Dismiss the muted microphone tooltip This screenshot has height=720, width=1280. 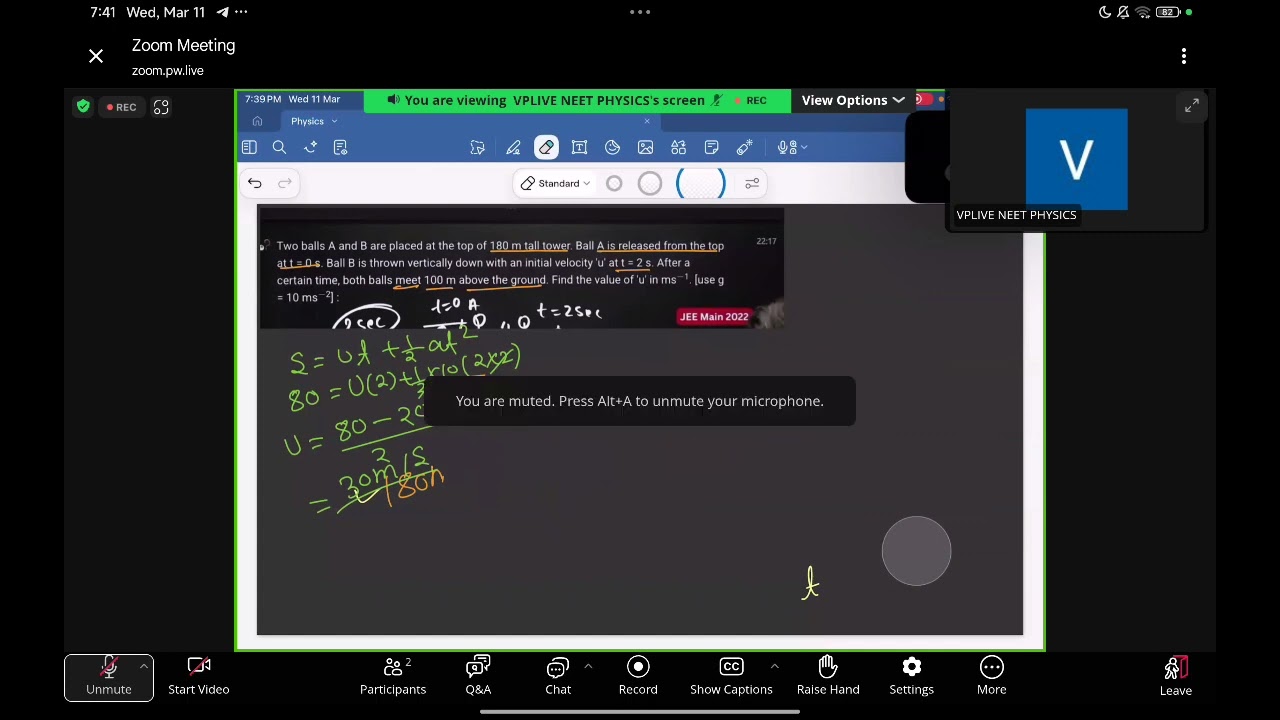pos(640,401)
